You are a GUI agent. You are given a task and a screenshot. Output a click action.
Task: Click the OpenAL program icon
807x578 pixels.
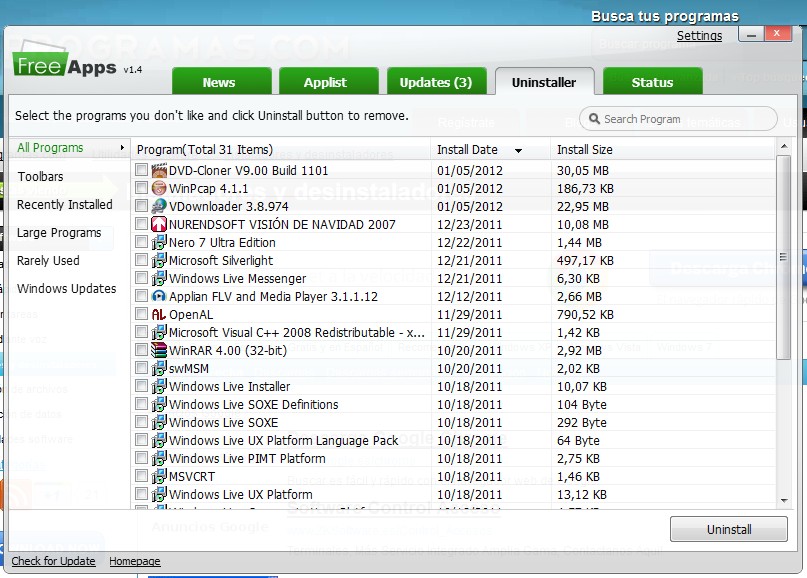[159, 314]
